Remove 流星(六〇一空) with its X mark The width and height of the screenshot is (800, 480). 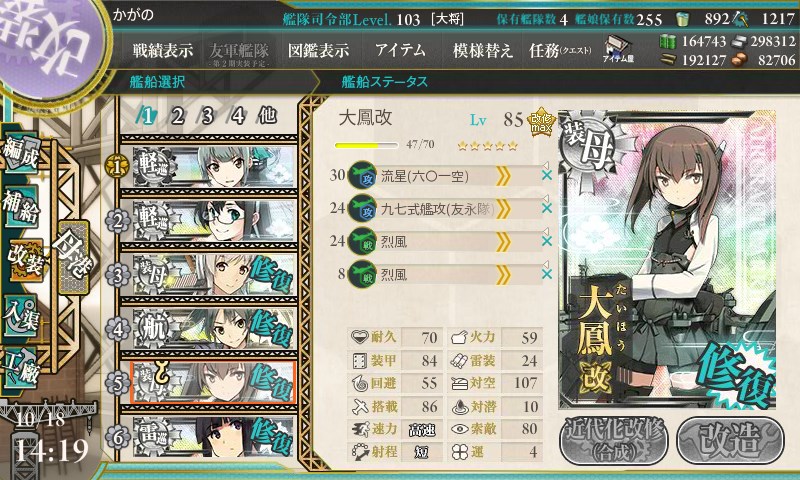(547, 175)
